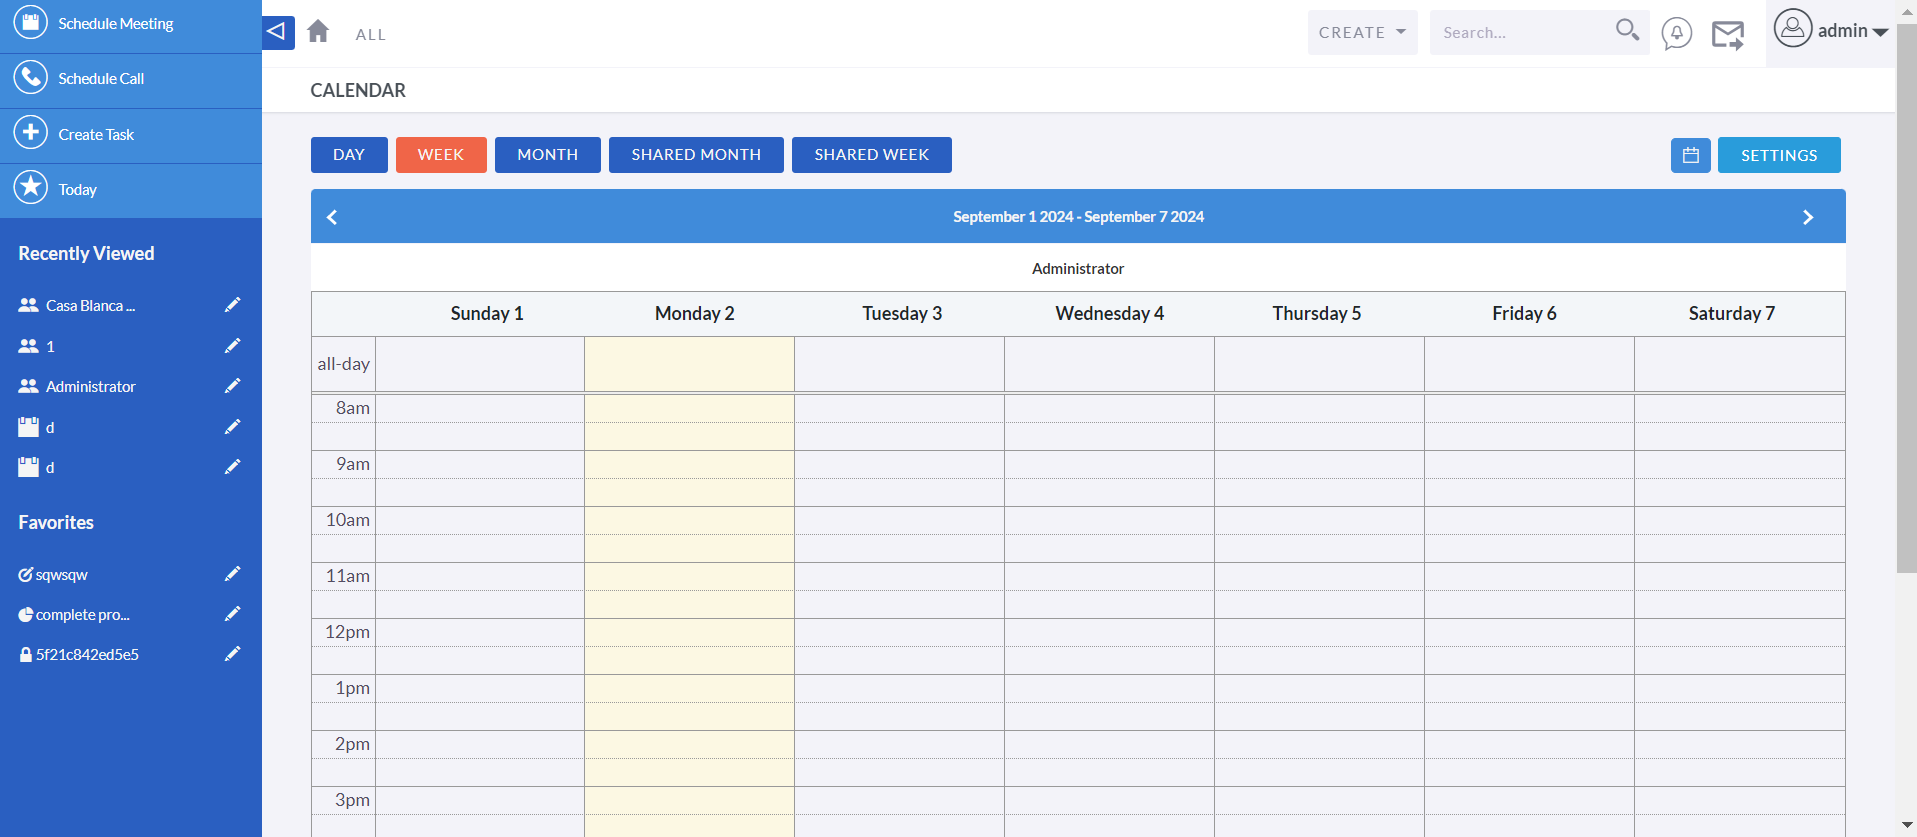Open the email inbox icon
This screenshot has width=1917, height=837.
point(1727,35)
